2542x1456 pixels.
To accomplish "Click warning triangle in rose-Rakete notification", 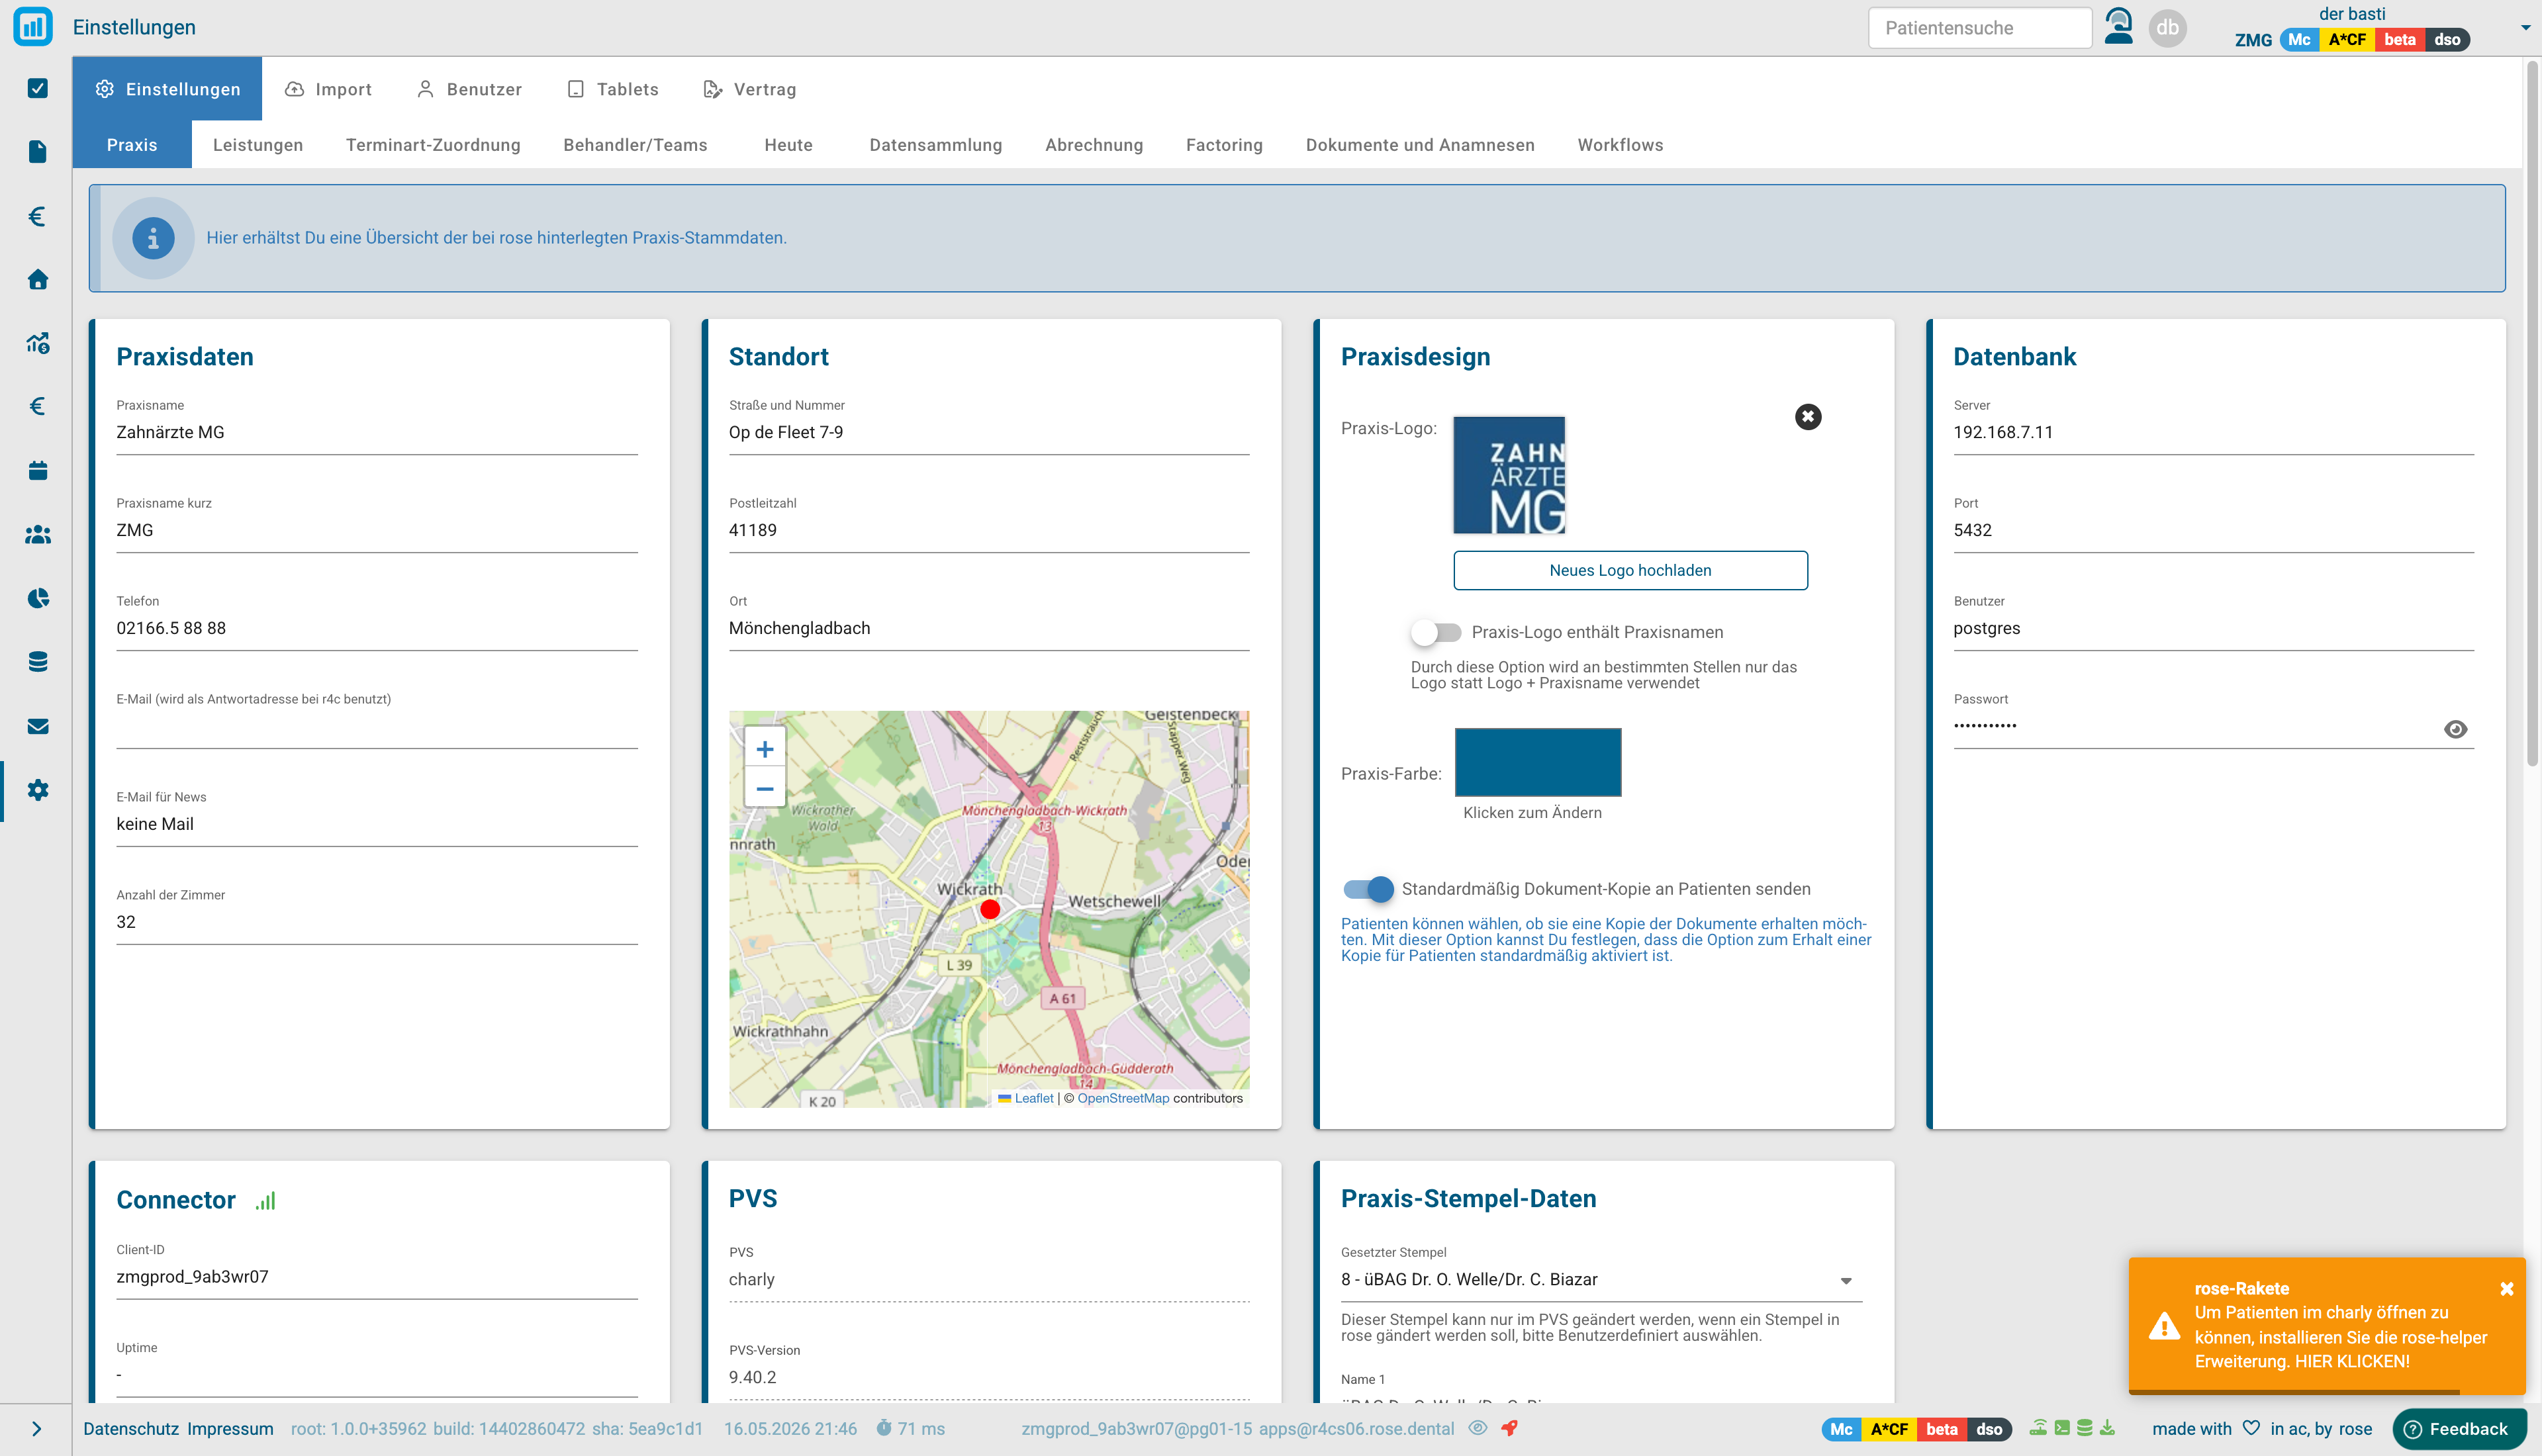I will coord(2164,1326).
